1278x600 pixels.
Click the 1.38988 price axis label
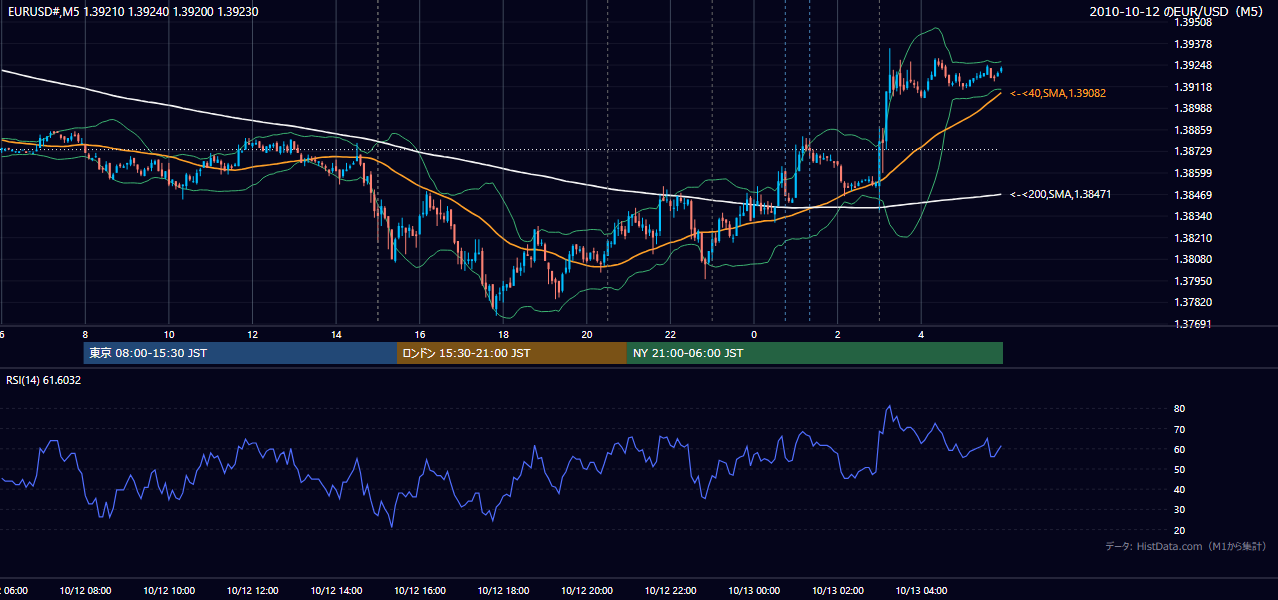tap(1192, 108)
